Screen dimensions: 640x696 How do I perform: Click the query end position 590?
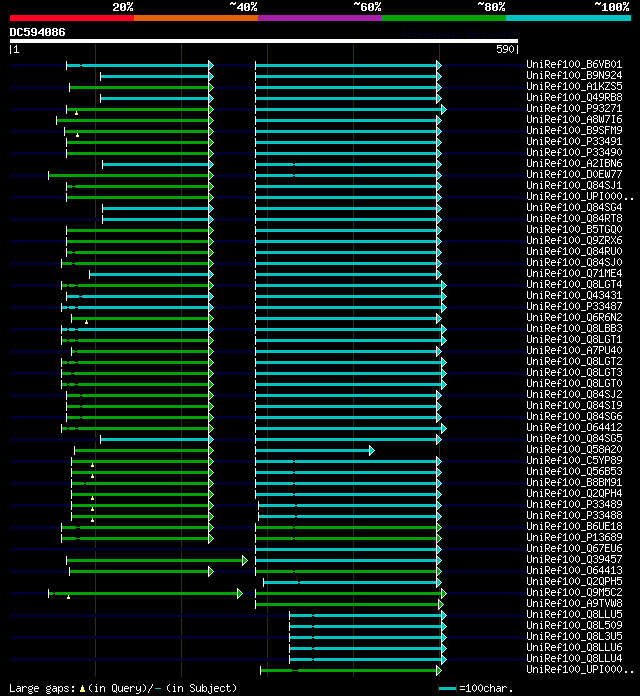coord(505,49)
